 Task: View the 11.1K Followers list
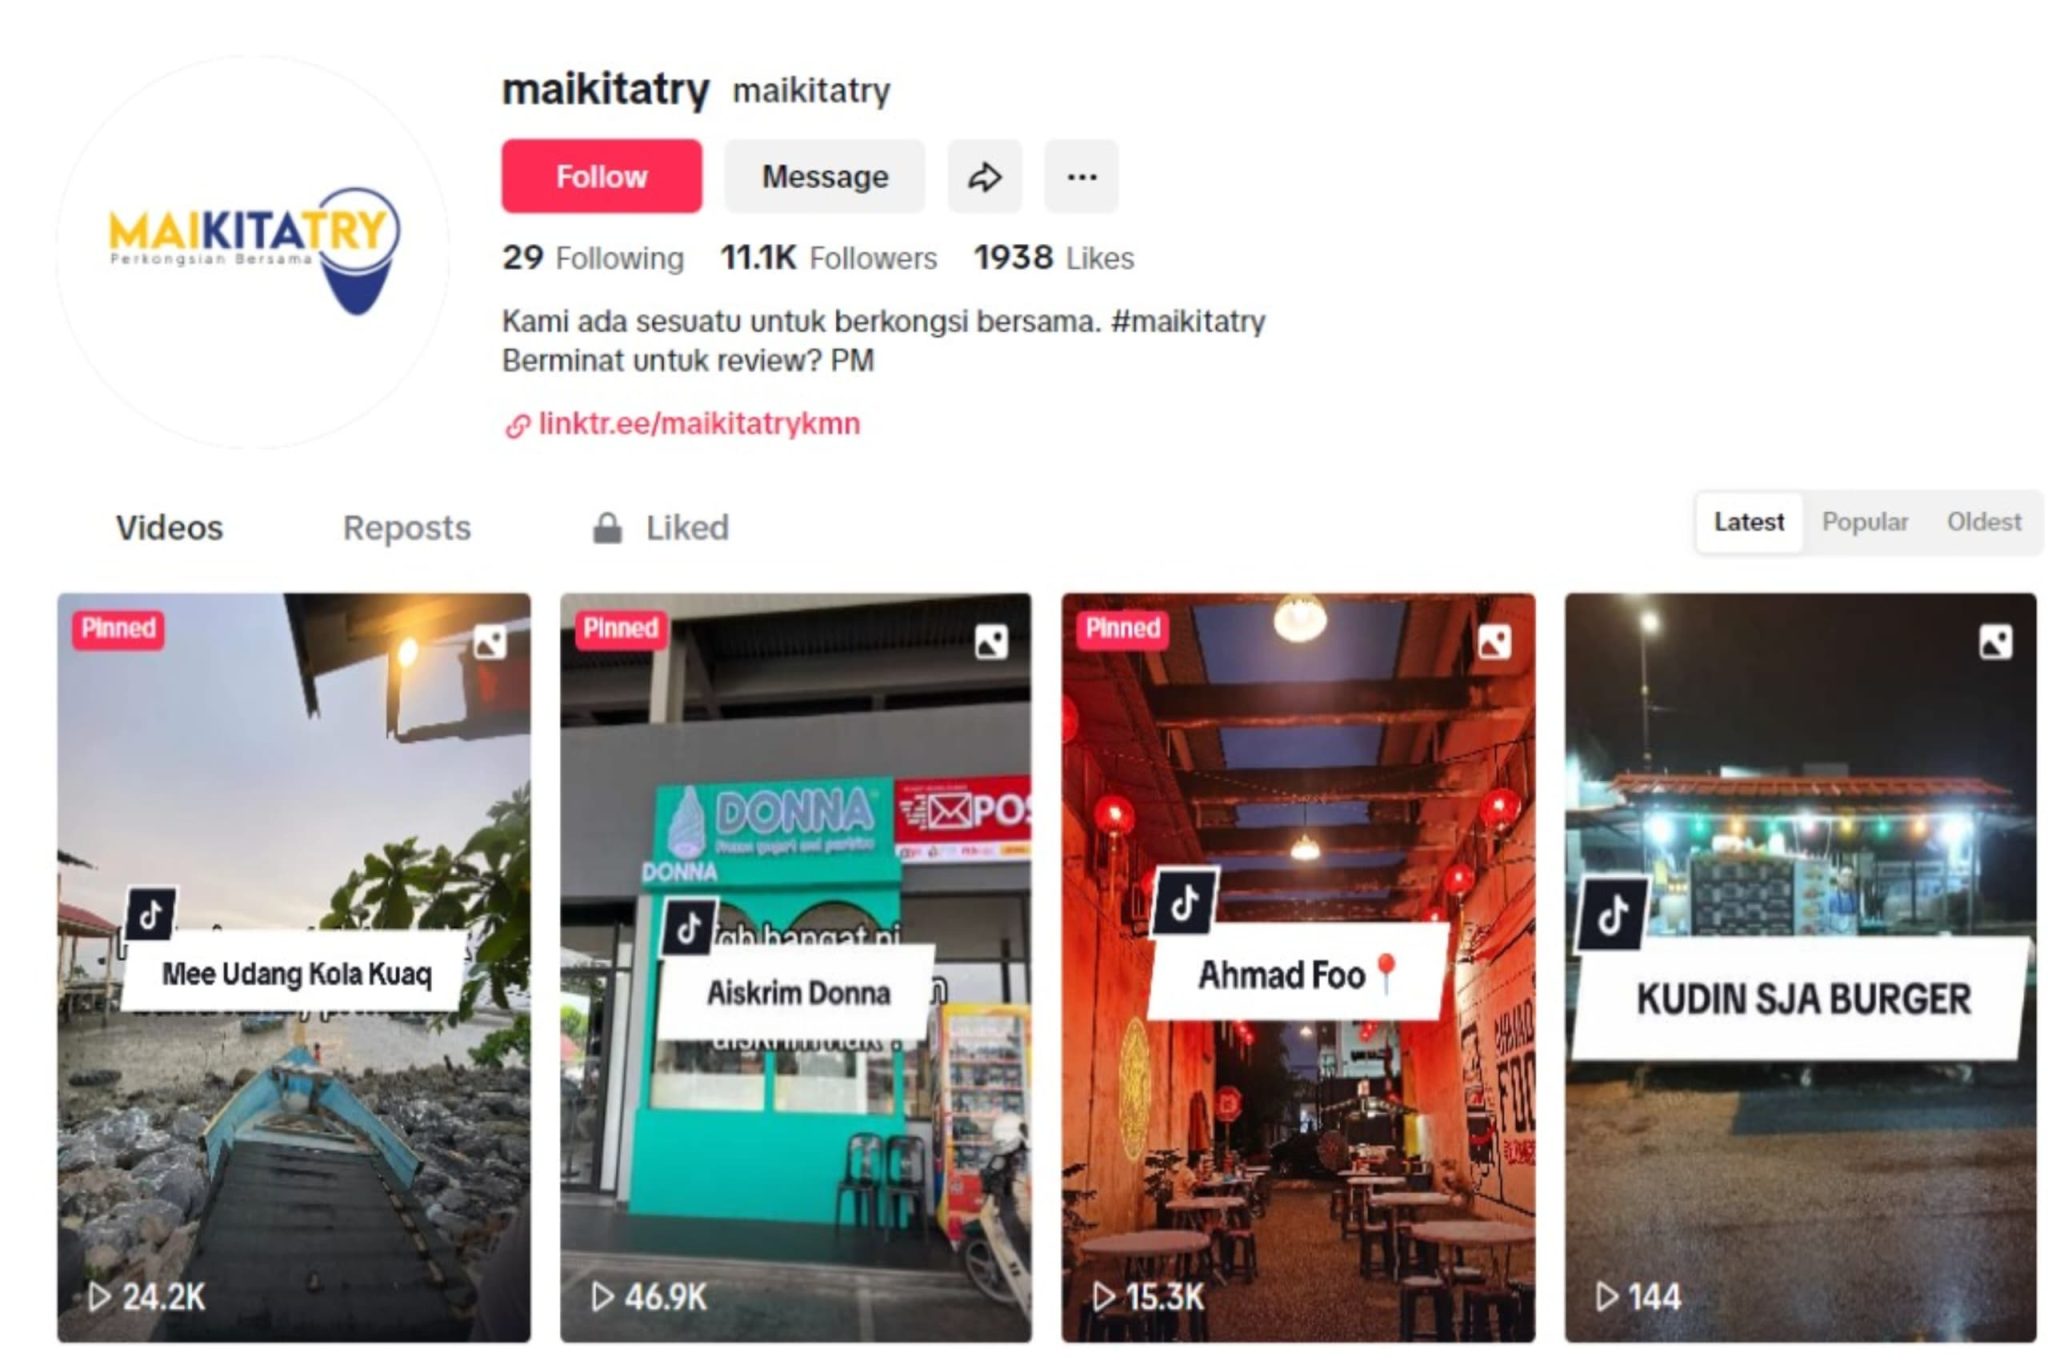829,258
